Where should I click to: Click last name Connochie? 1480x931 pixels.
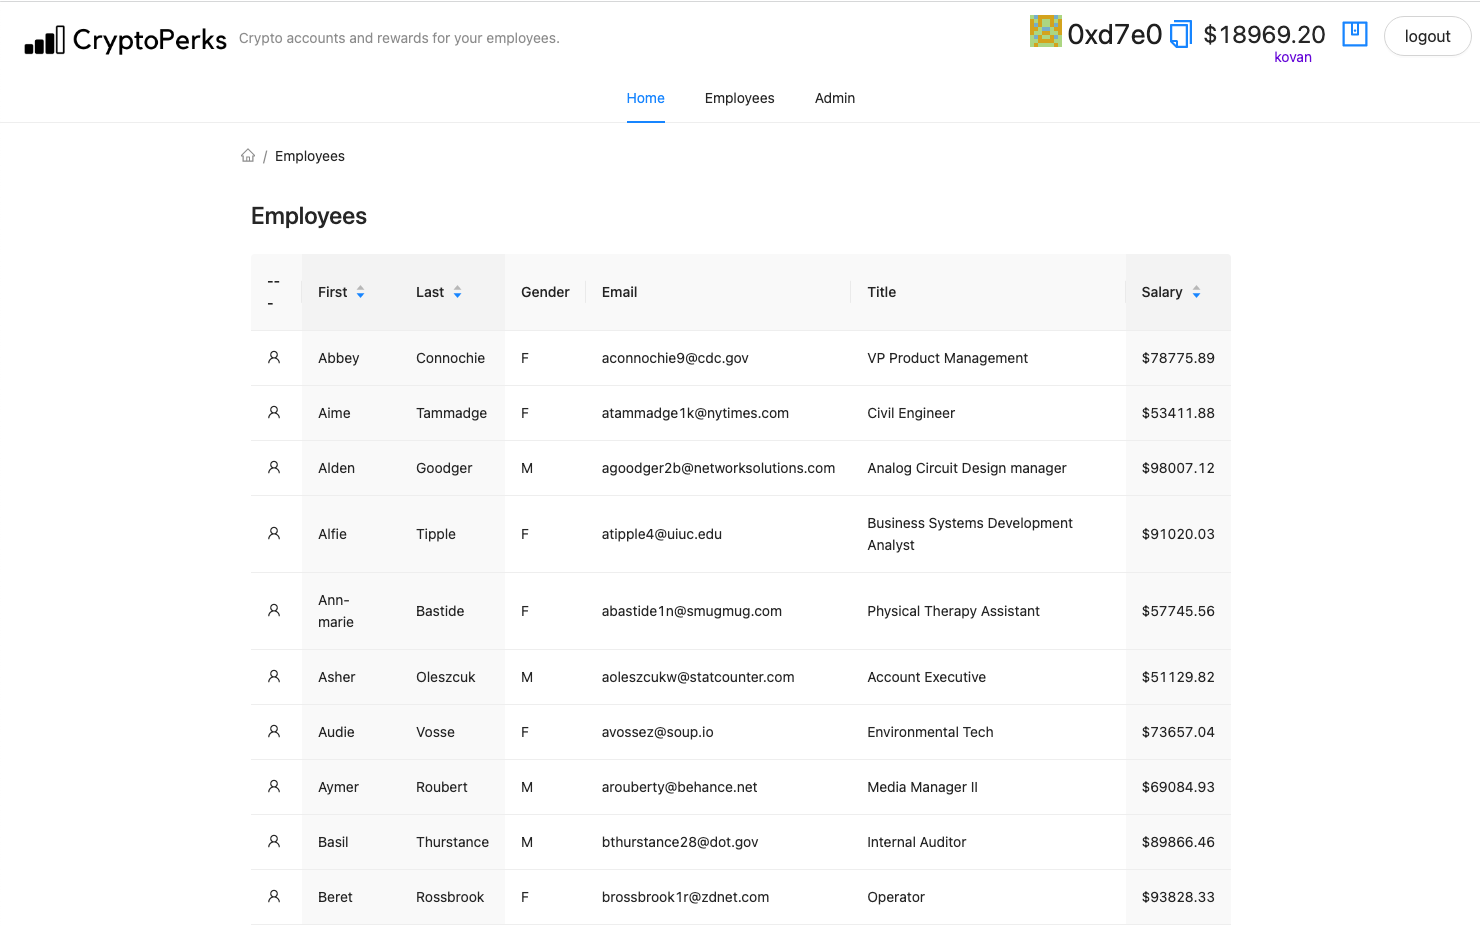451,358
